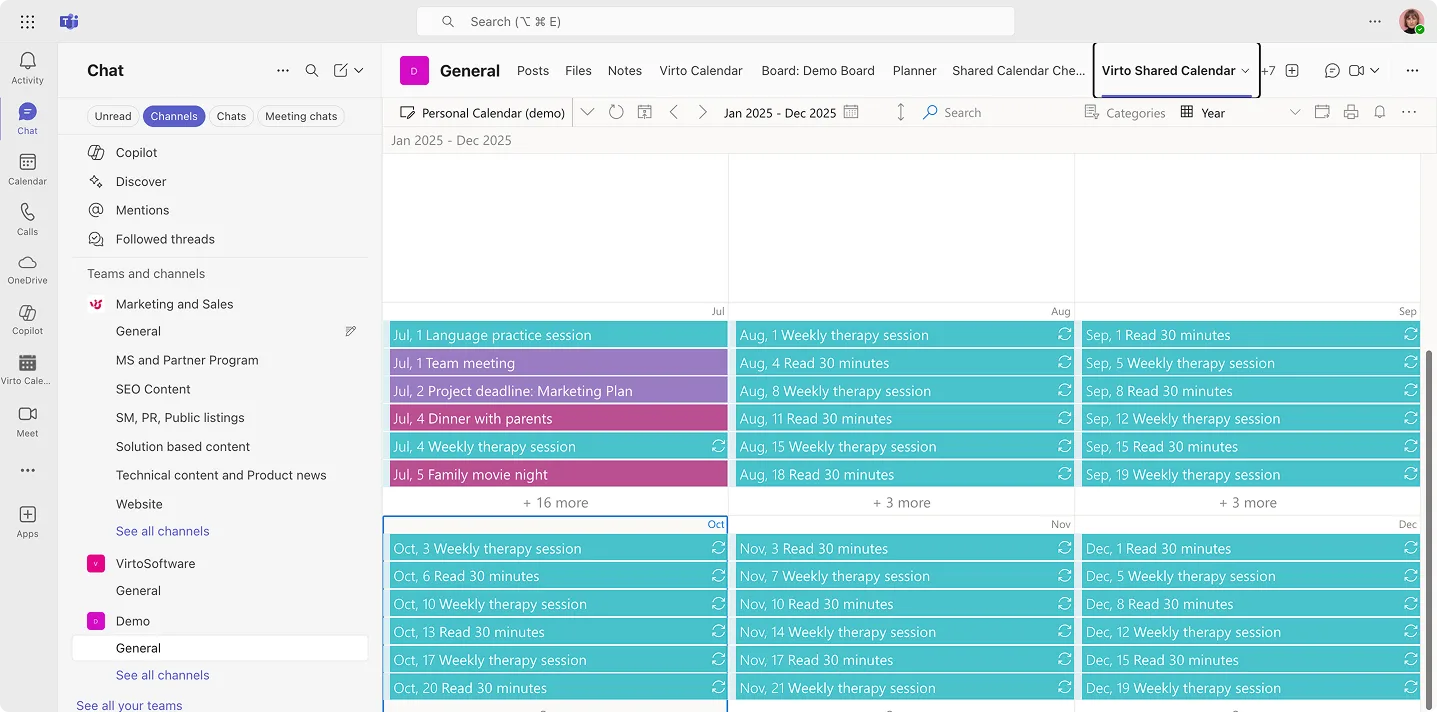Open the Year view dropdown
This screenshot has height=712, width=1437.
(x=1295, y=112)
